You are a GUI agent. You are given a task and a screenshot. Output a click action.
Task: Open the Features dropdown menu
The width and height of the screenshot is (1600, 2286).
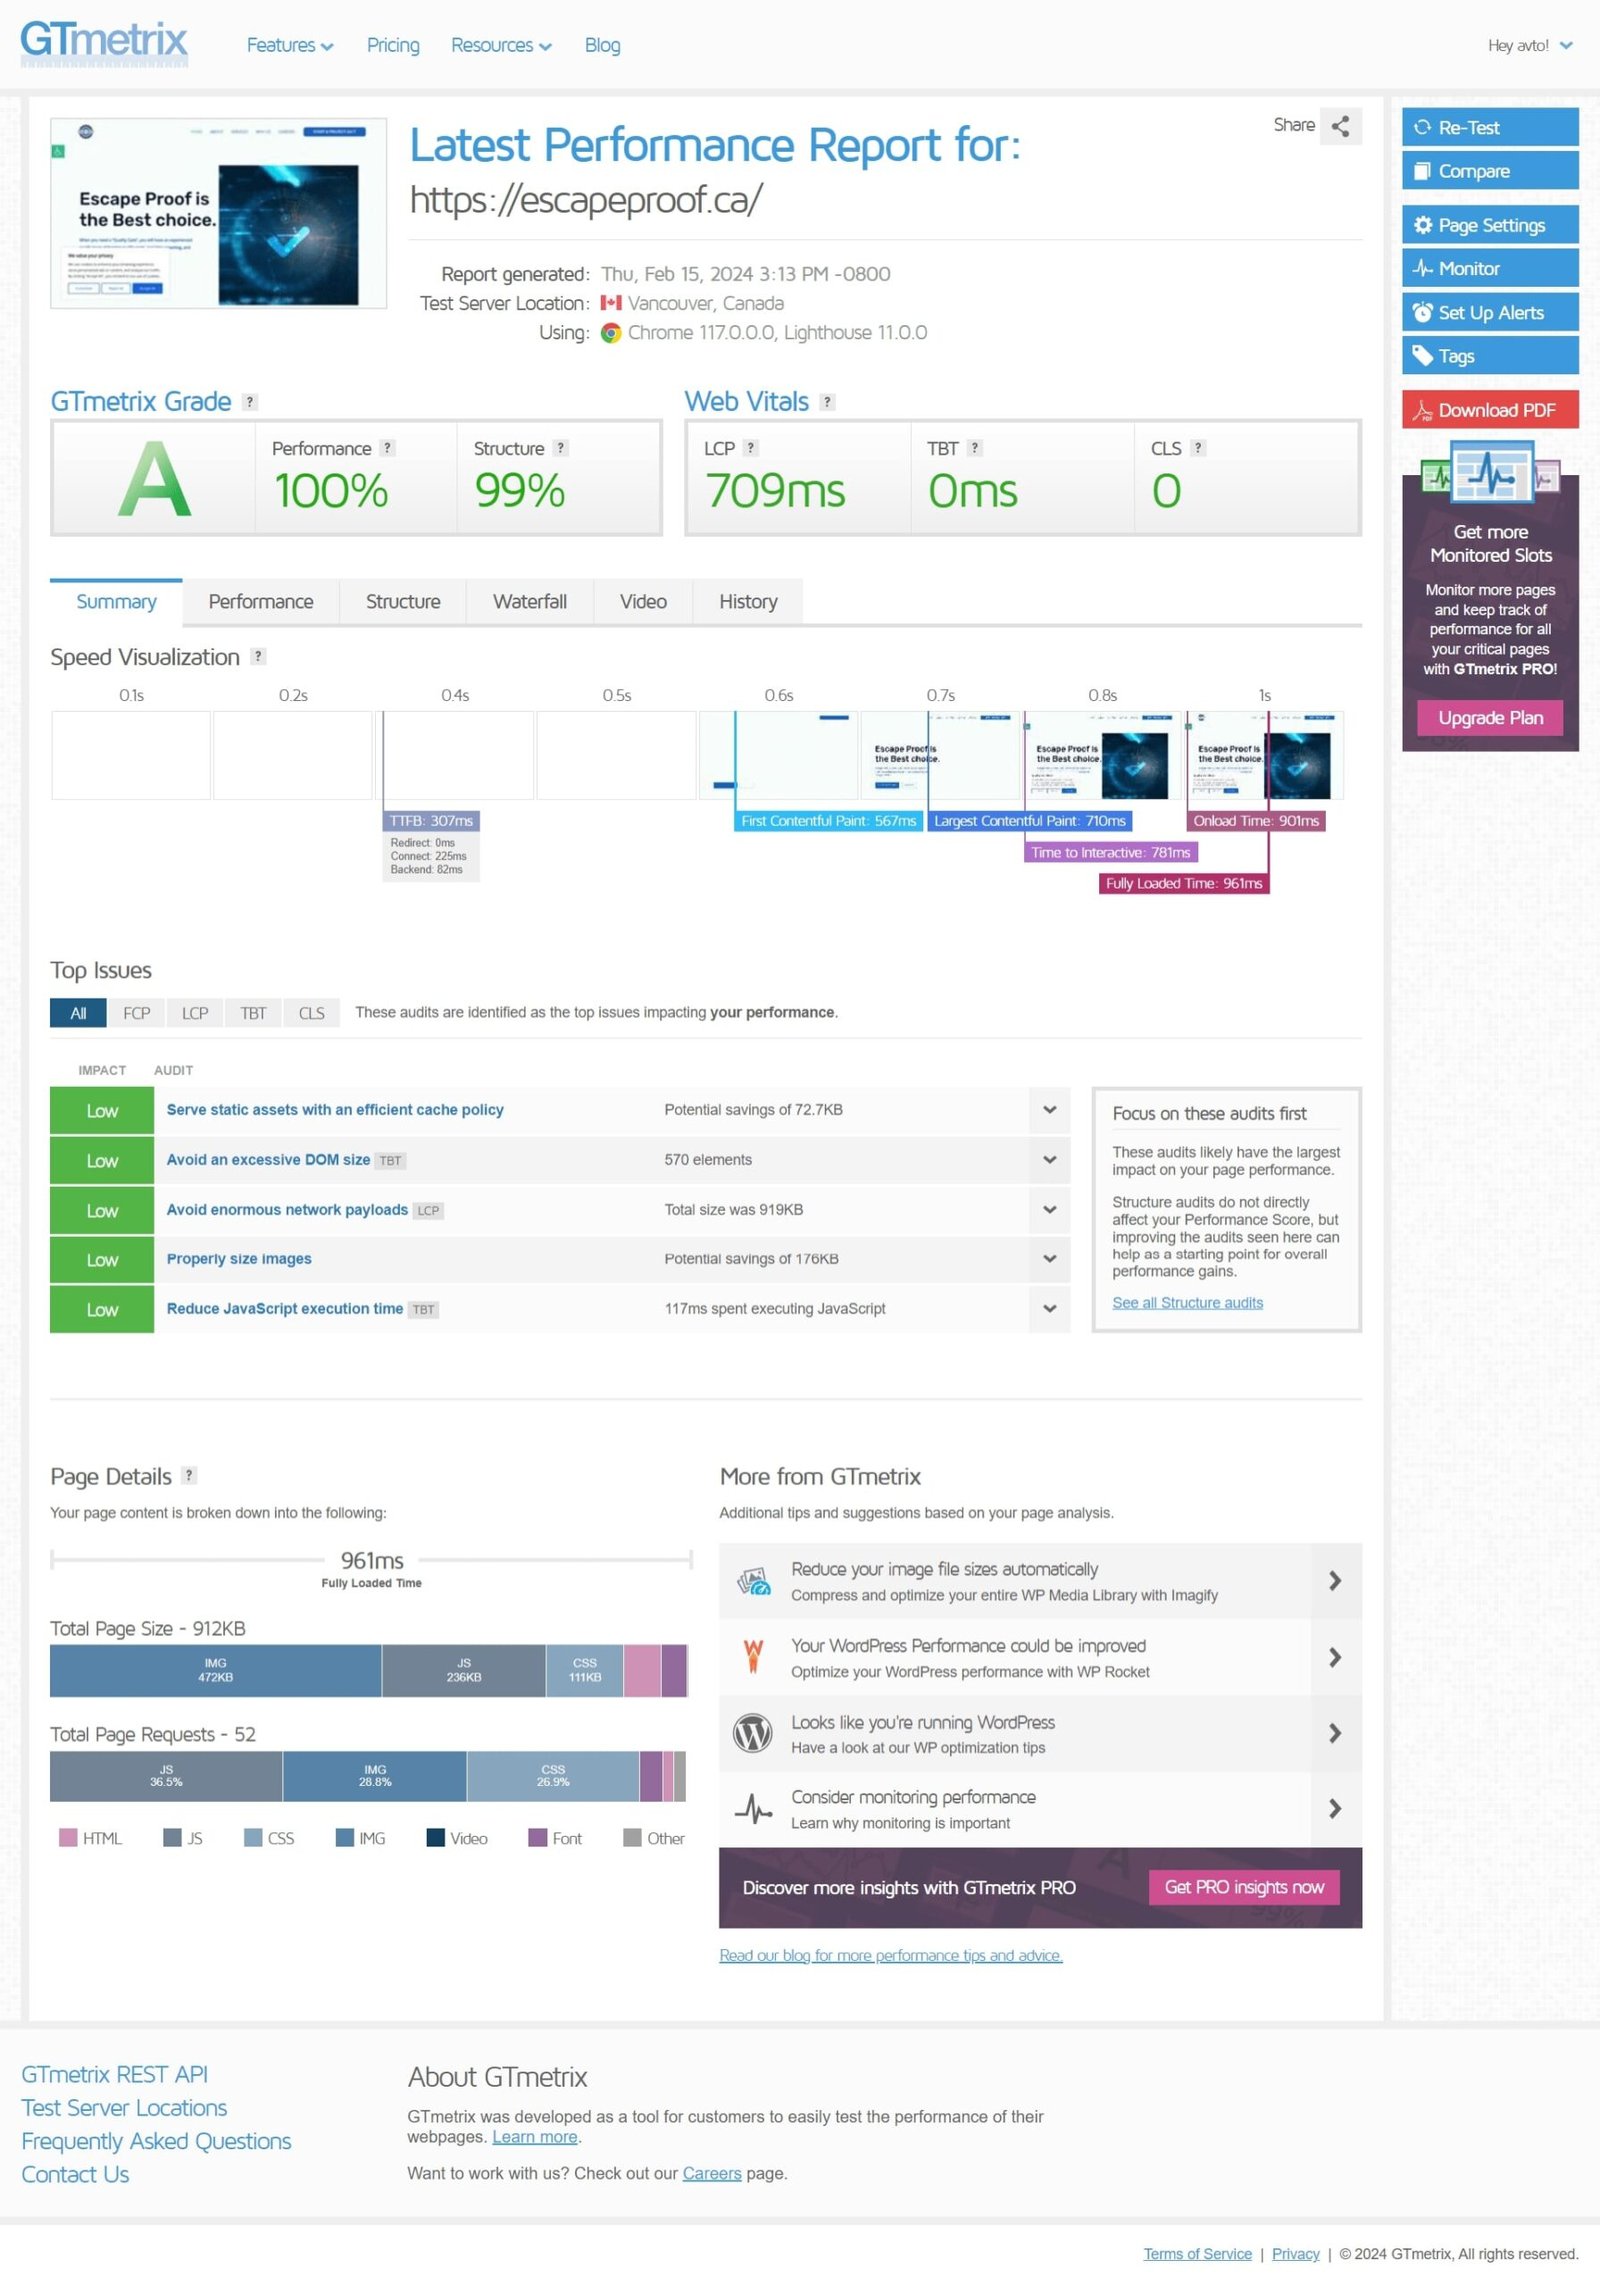click(289, 45)
